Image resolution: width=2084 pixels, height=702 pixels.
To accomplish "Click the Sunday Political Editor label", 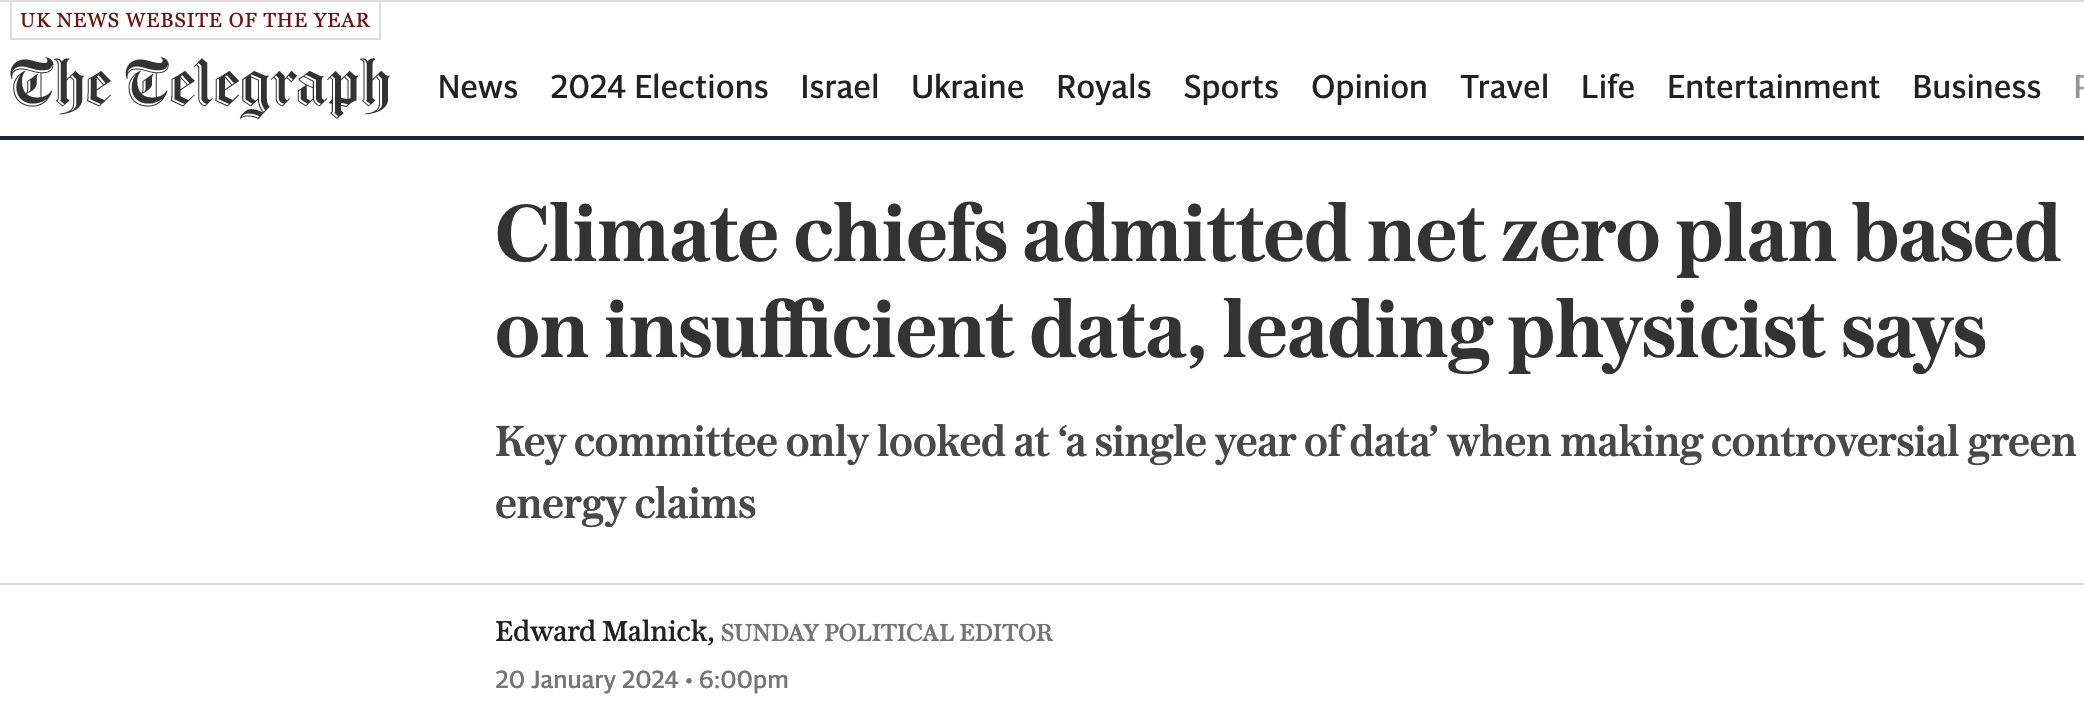I will click(x=886, y=633).
